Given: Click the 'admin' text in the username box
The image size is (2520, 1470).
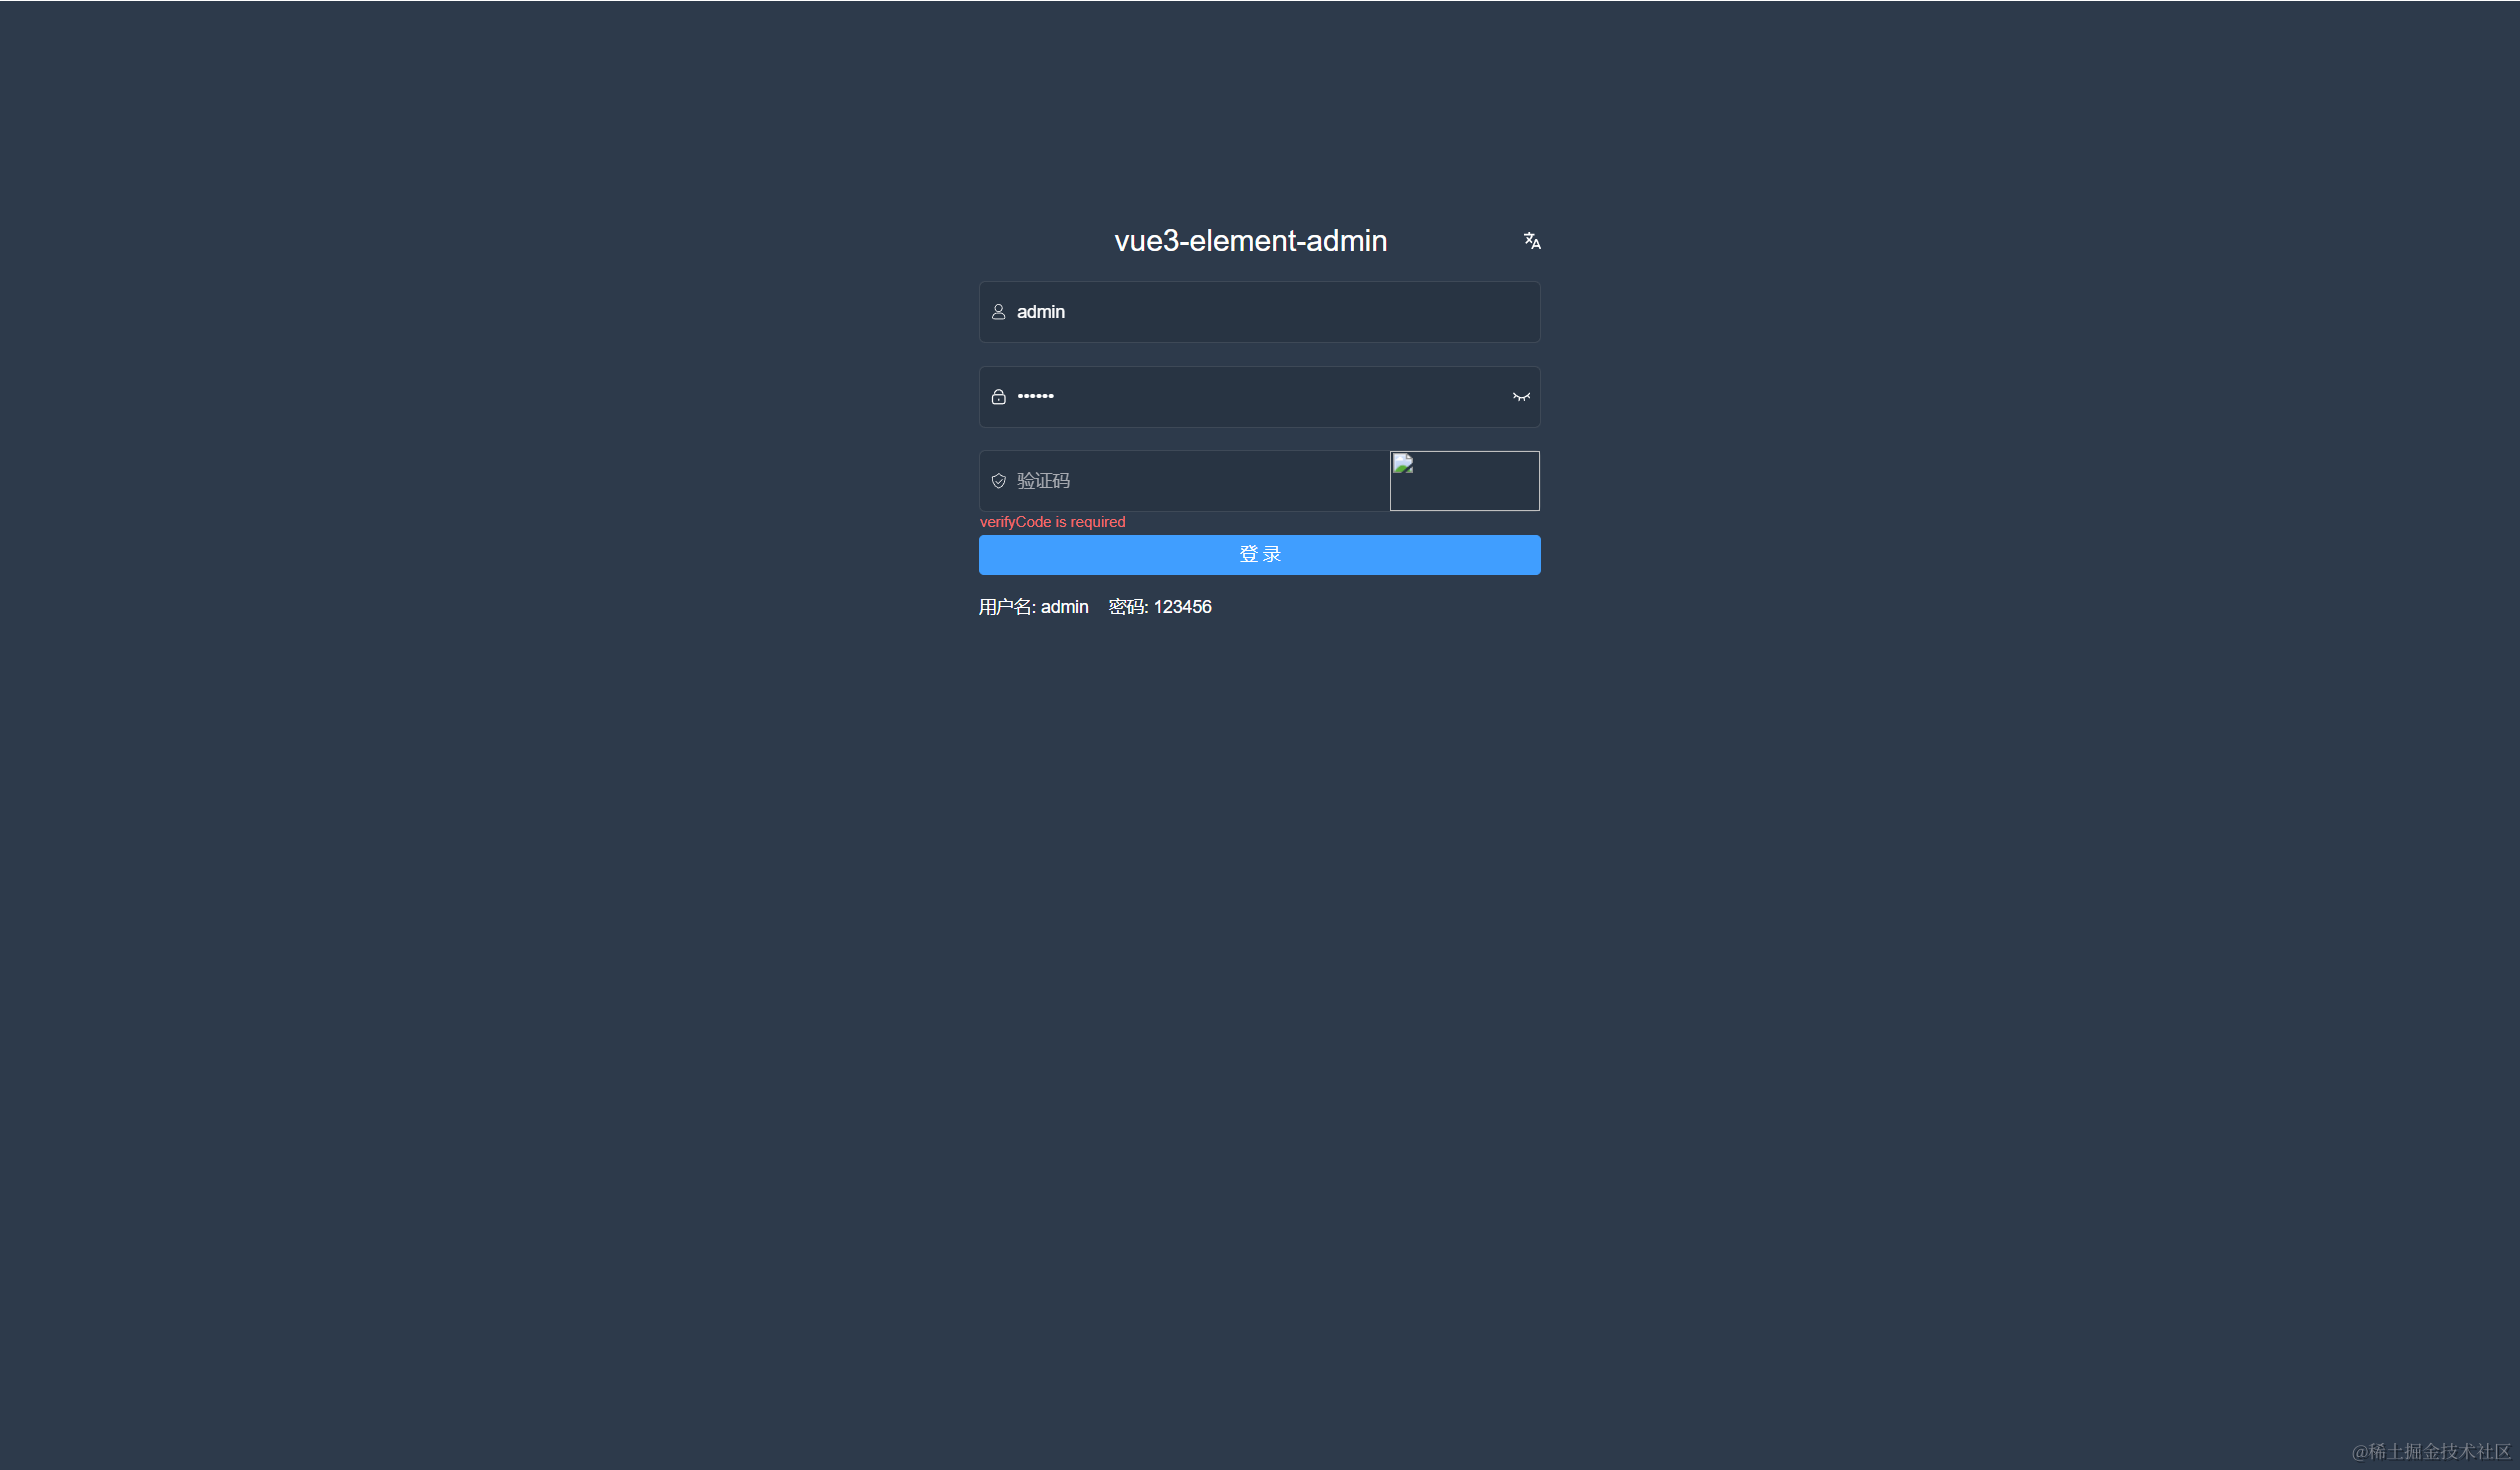Looking at the screenshot, I should tap(1041, 312).
